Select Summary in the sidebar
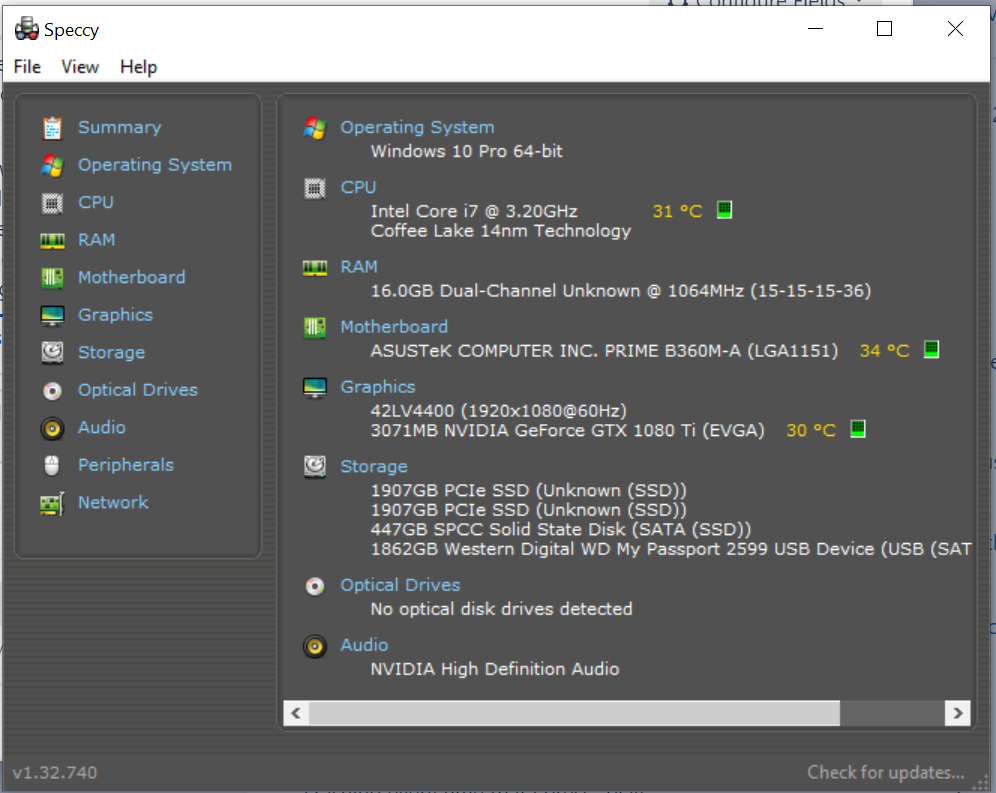This screenshot has width=996, height=793. click(x=119, y=128)
